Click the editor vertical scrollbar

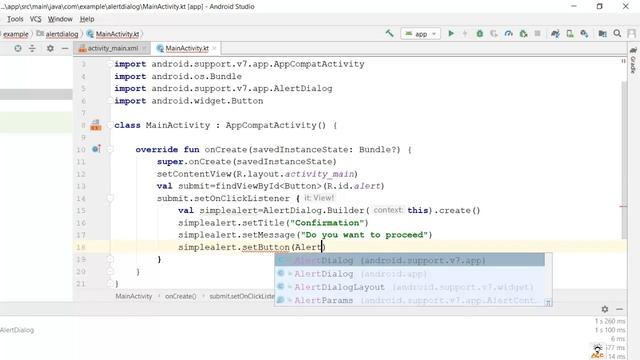pyautogui.click(x=624, y=159)
